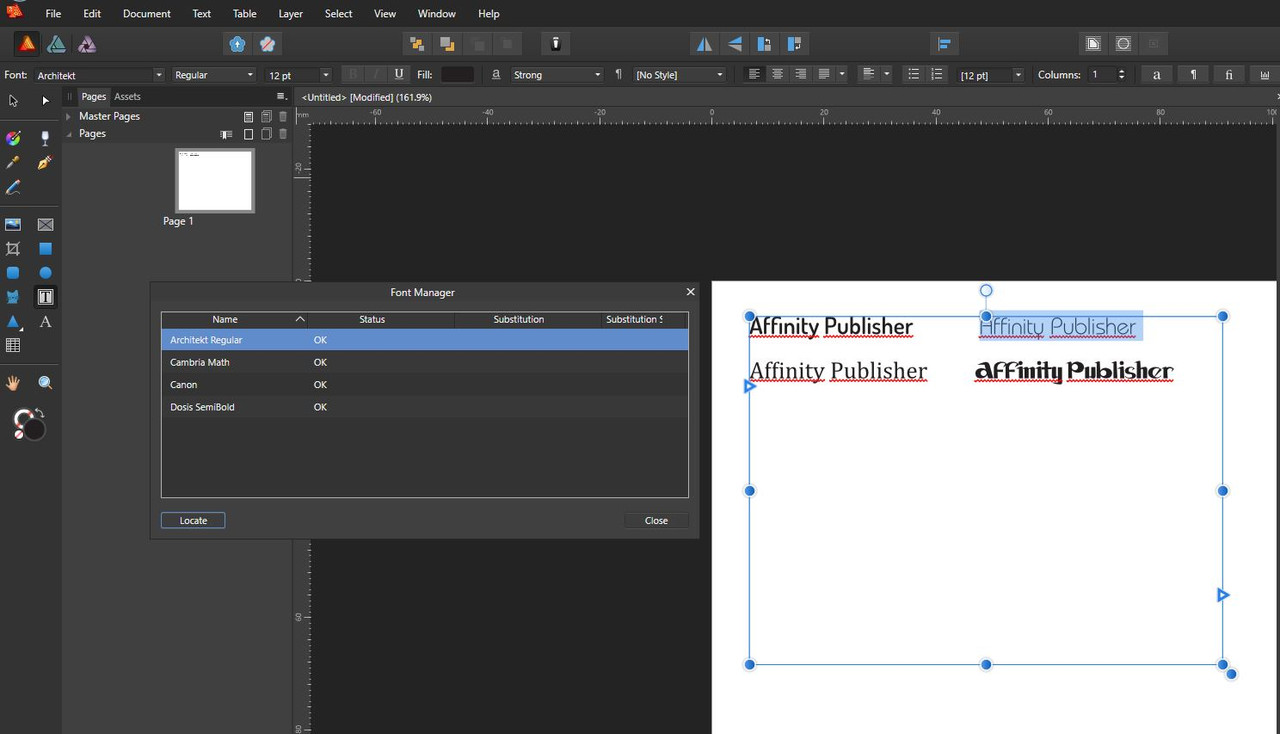Open the Typography 'fi' button
Screen dimensions: 1280x734
(x=1229, y=75)
